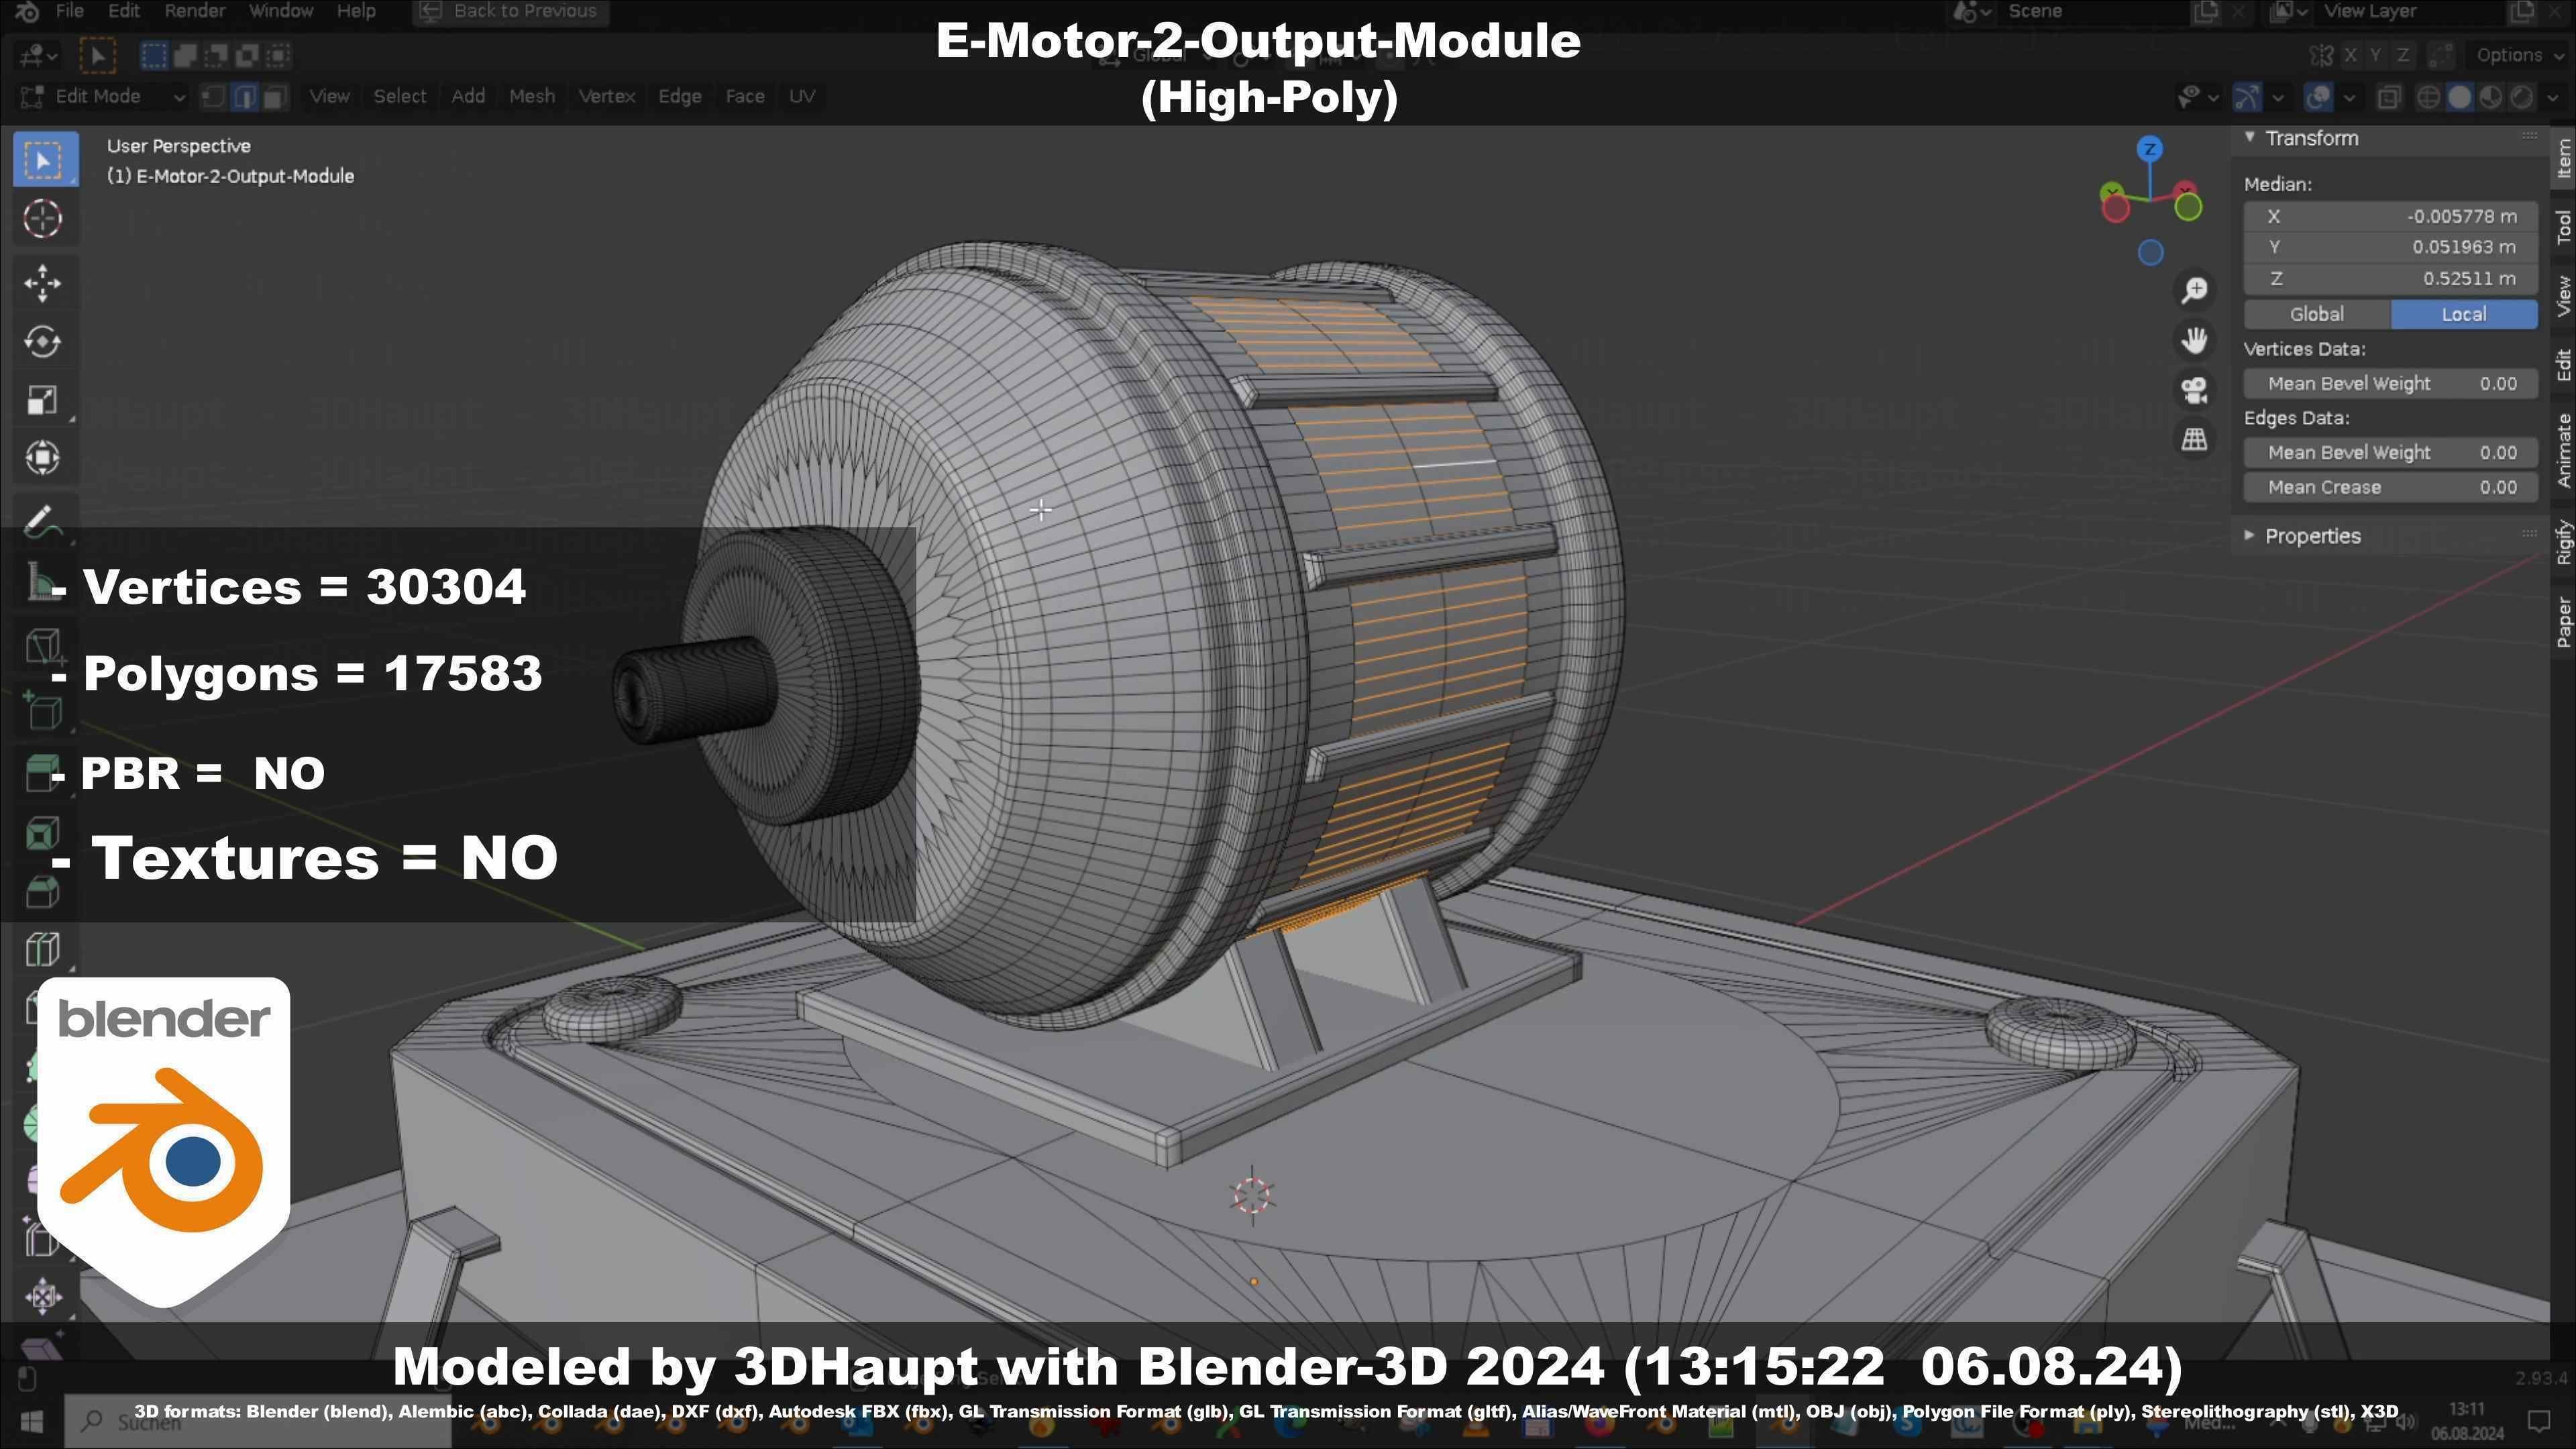Open the Render menu
The width and height of the screenshot is (2576, 1449).
(194, 11)
